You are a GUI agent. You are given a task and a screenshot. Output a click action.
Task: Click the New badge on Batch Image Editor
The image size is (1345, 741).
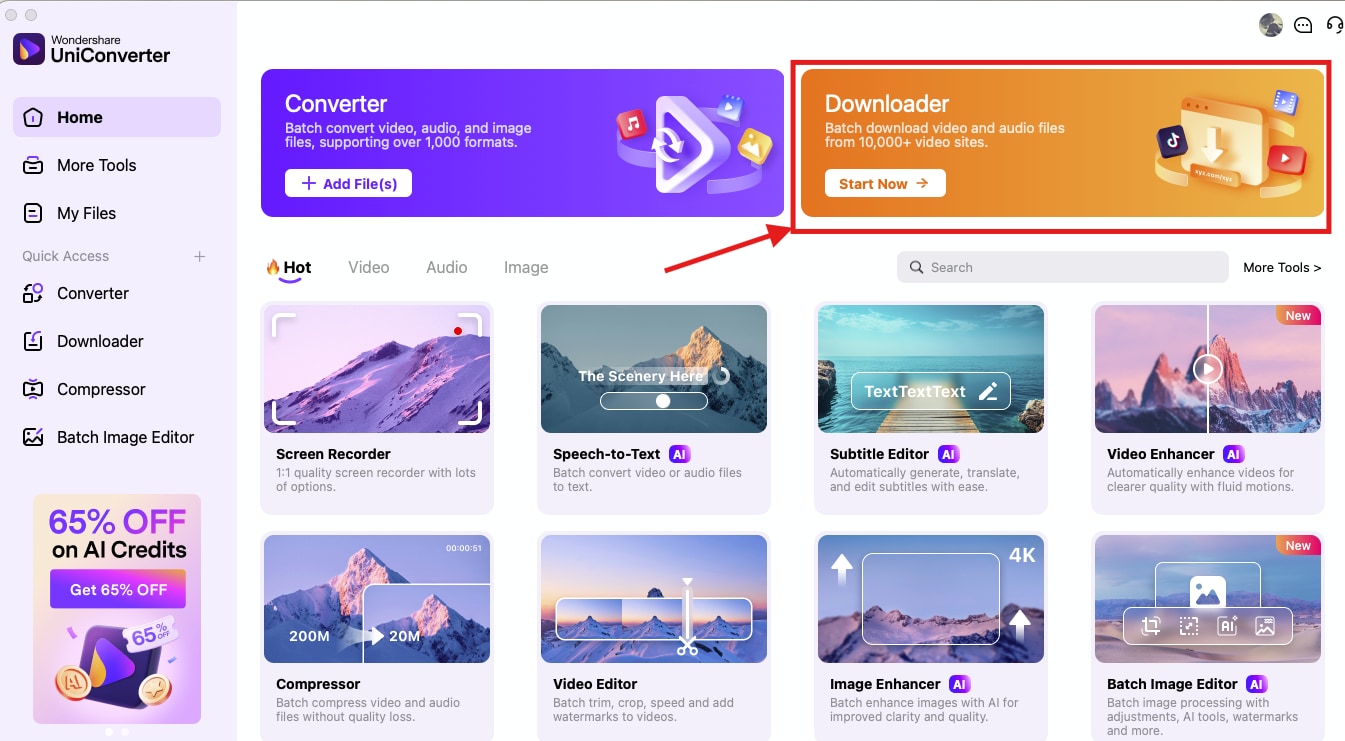click(x=1298, y=545)
